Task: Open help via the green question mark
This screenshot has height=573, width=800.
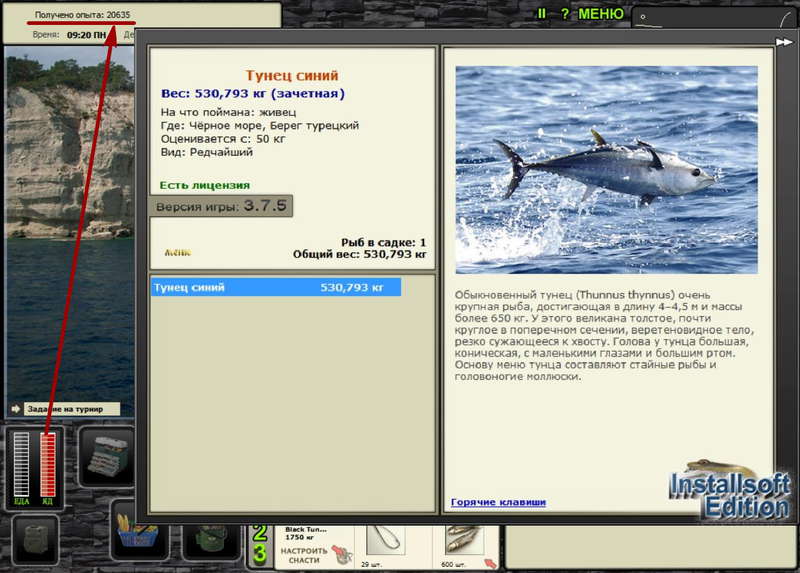Action: [x=564, y=14]
